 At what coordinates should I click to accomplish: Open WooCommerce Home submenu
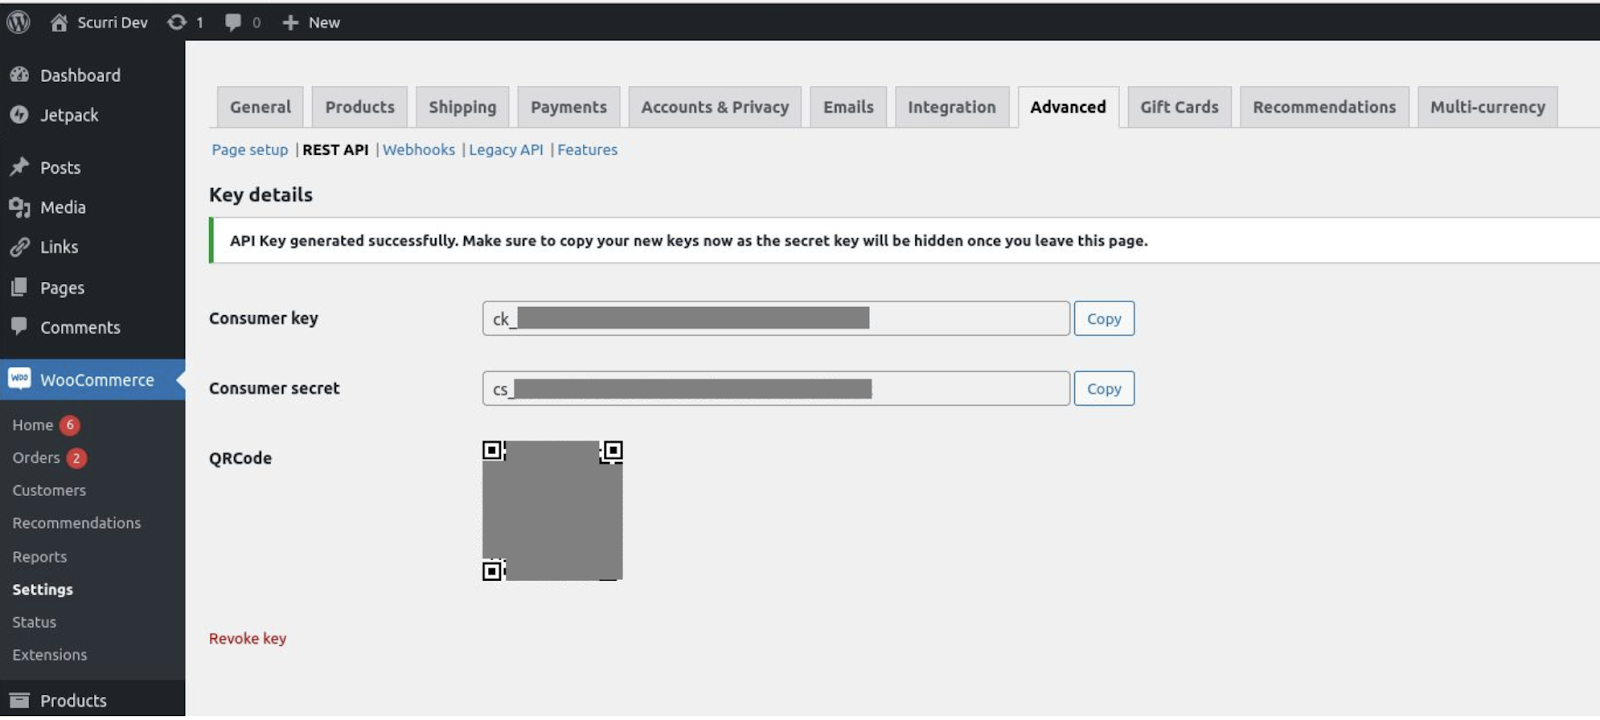tap(32, 425)
